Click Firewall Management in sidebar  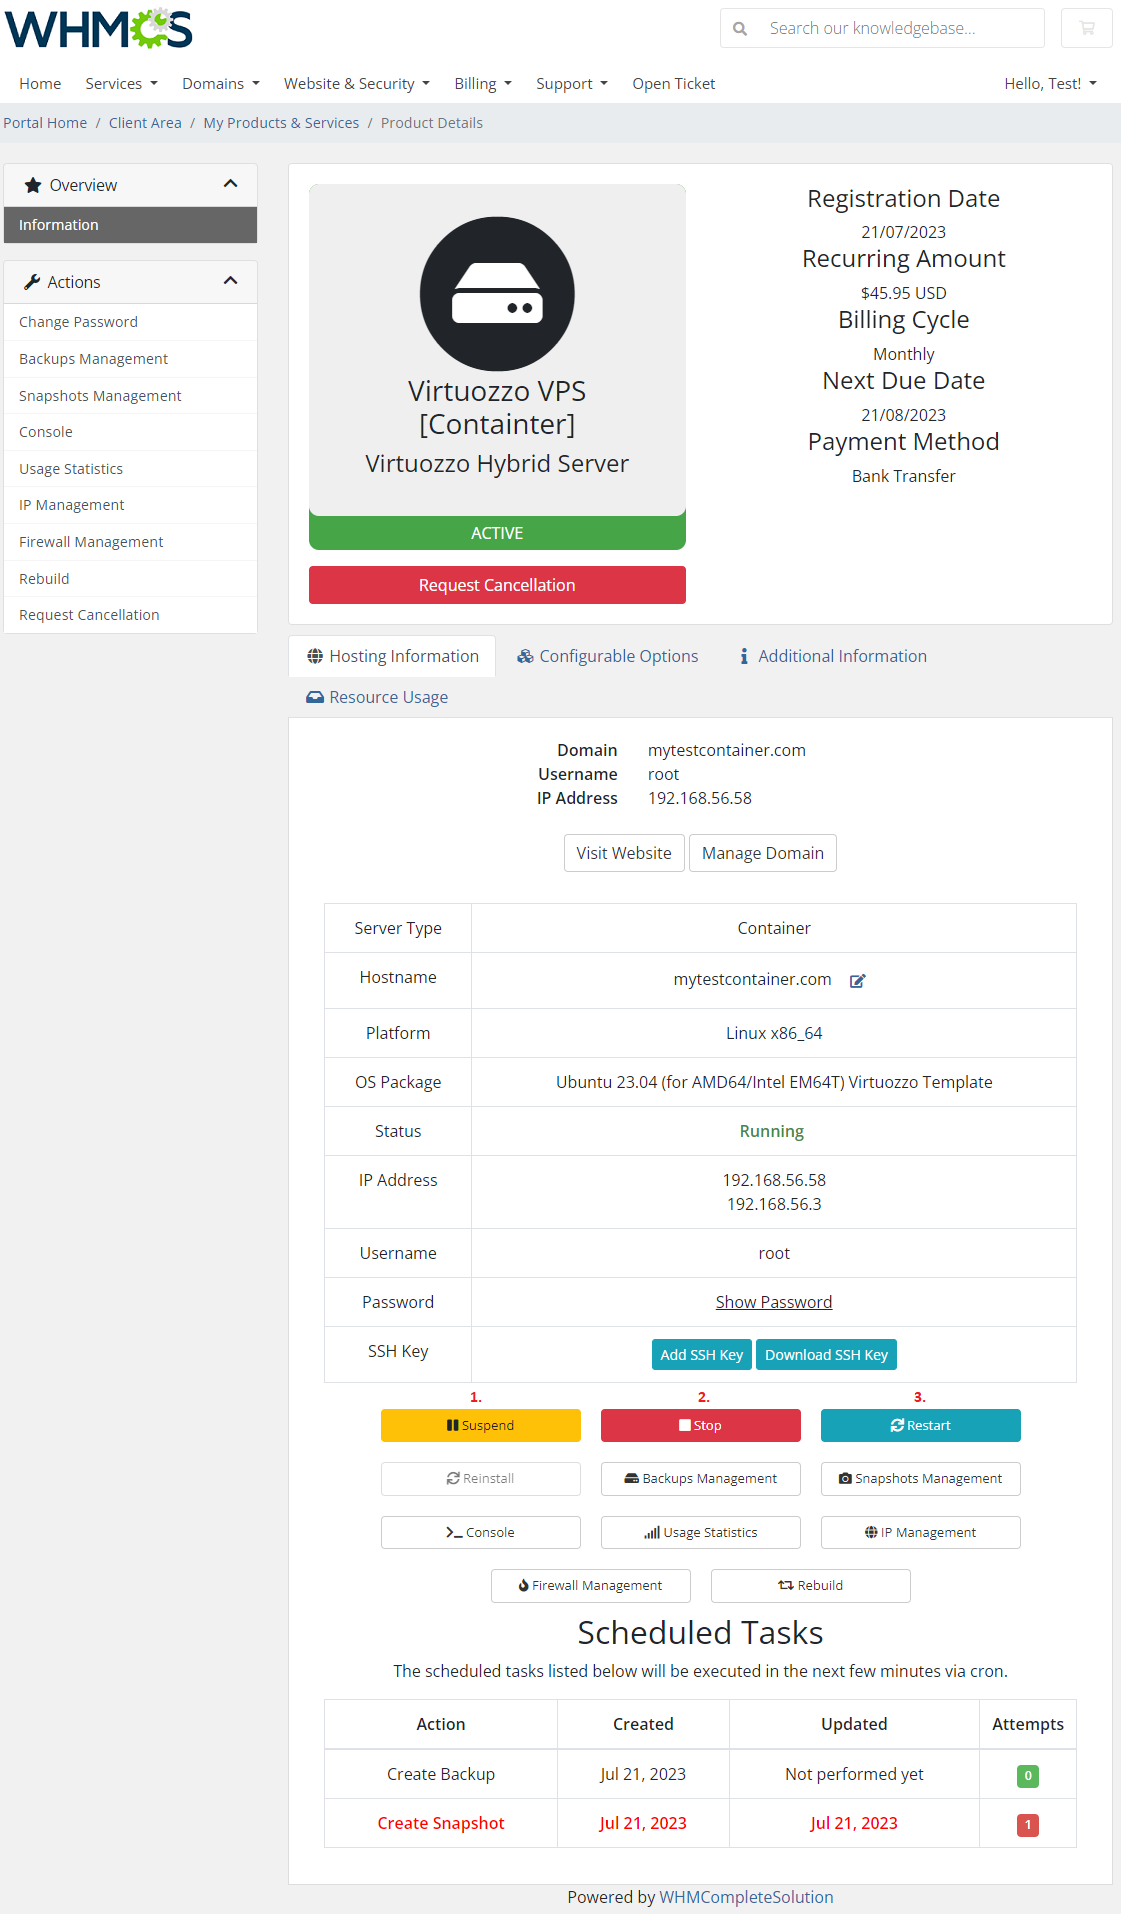[130, 542]
